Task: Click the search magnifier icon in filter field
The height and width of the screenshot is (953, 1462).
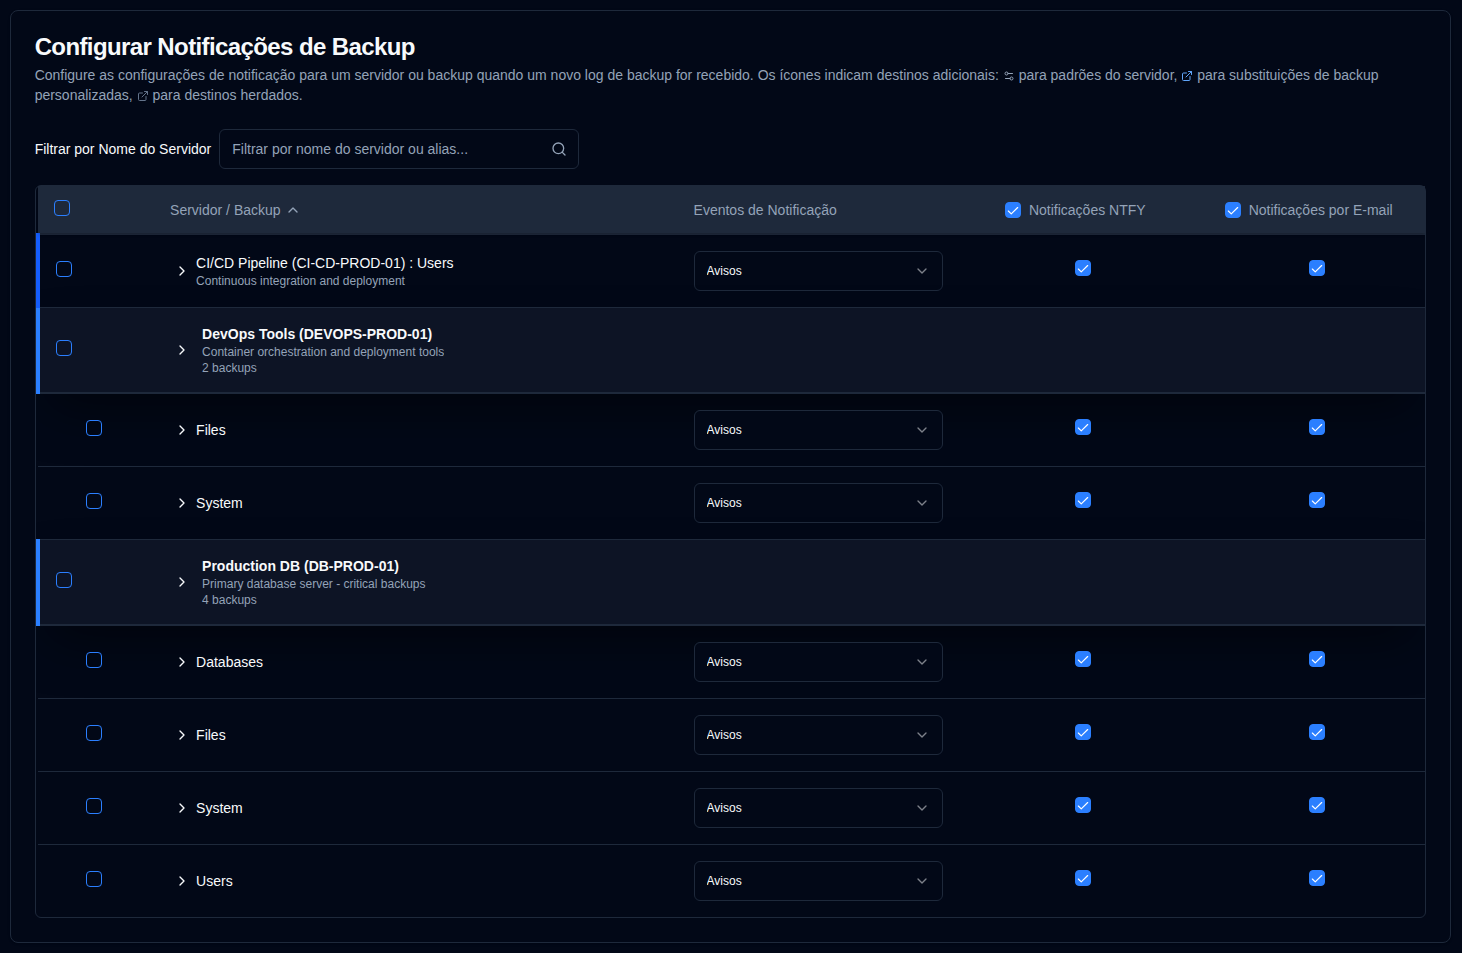Action: click(559, 149)
